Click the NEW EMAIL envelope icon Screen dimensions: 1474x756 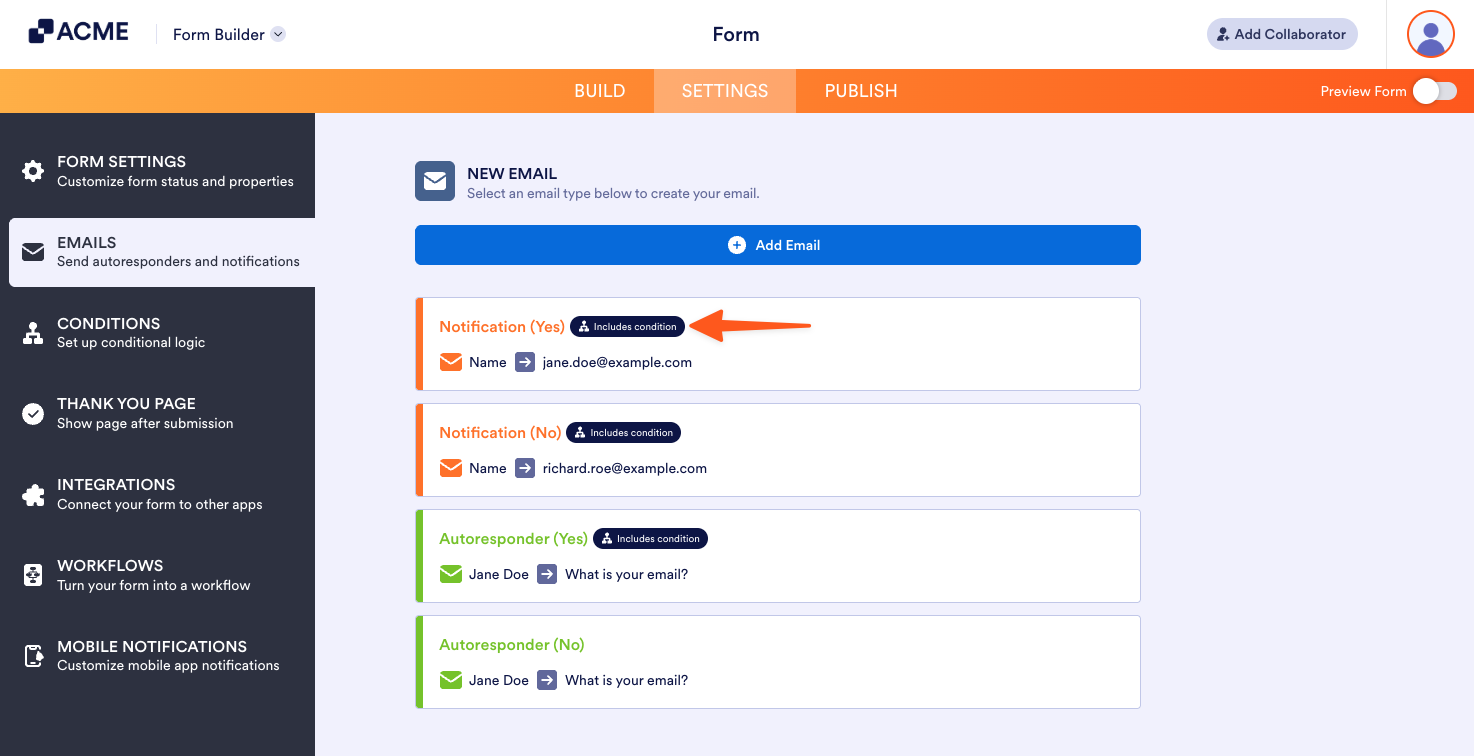(x=435, y=181)
